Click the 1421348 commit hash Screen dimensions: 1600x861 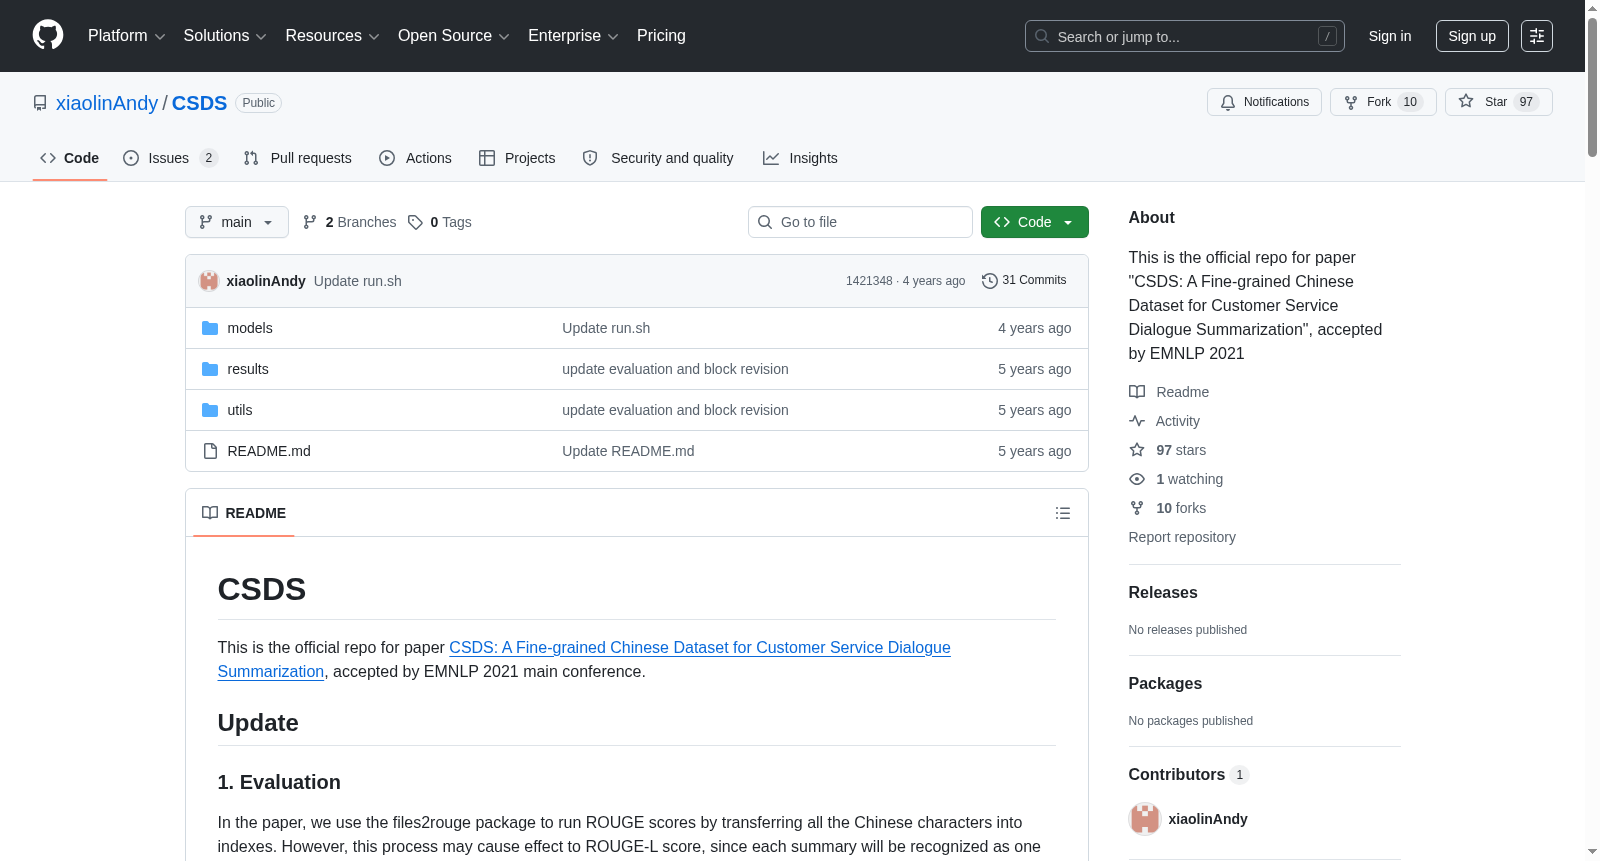tap(869, 281)
